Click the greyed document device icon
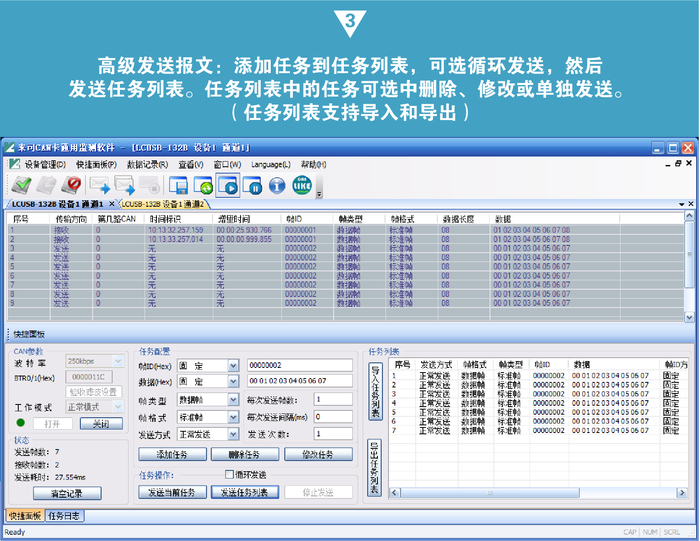The width and height of the screenshot is (700, 541). pos(46,185)
